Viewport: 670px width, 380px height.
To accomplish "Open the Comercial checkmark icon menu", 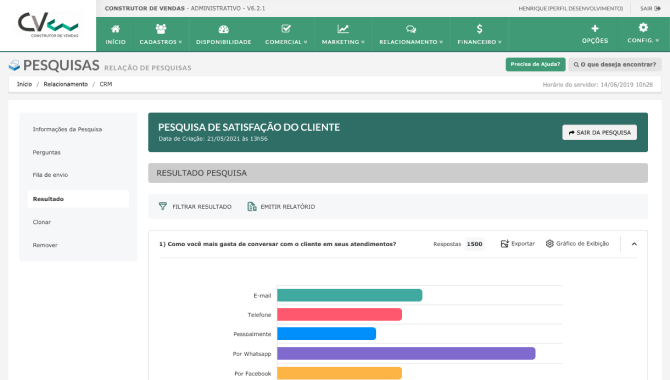I will [286, 29].
